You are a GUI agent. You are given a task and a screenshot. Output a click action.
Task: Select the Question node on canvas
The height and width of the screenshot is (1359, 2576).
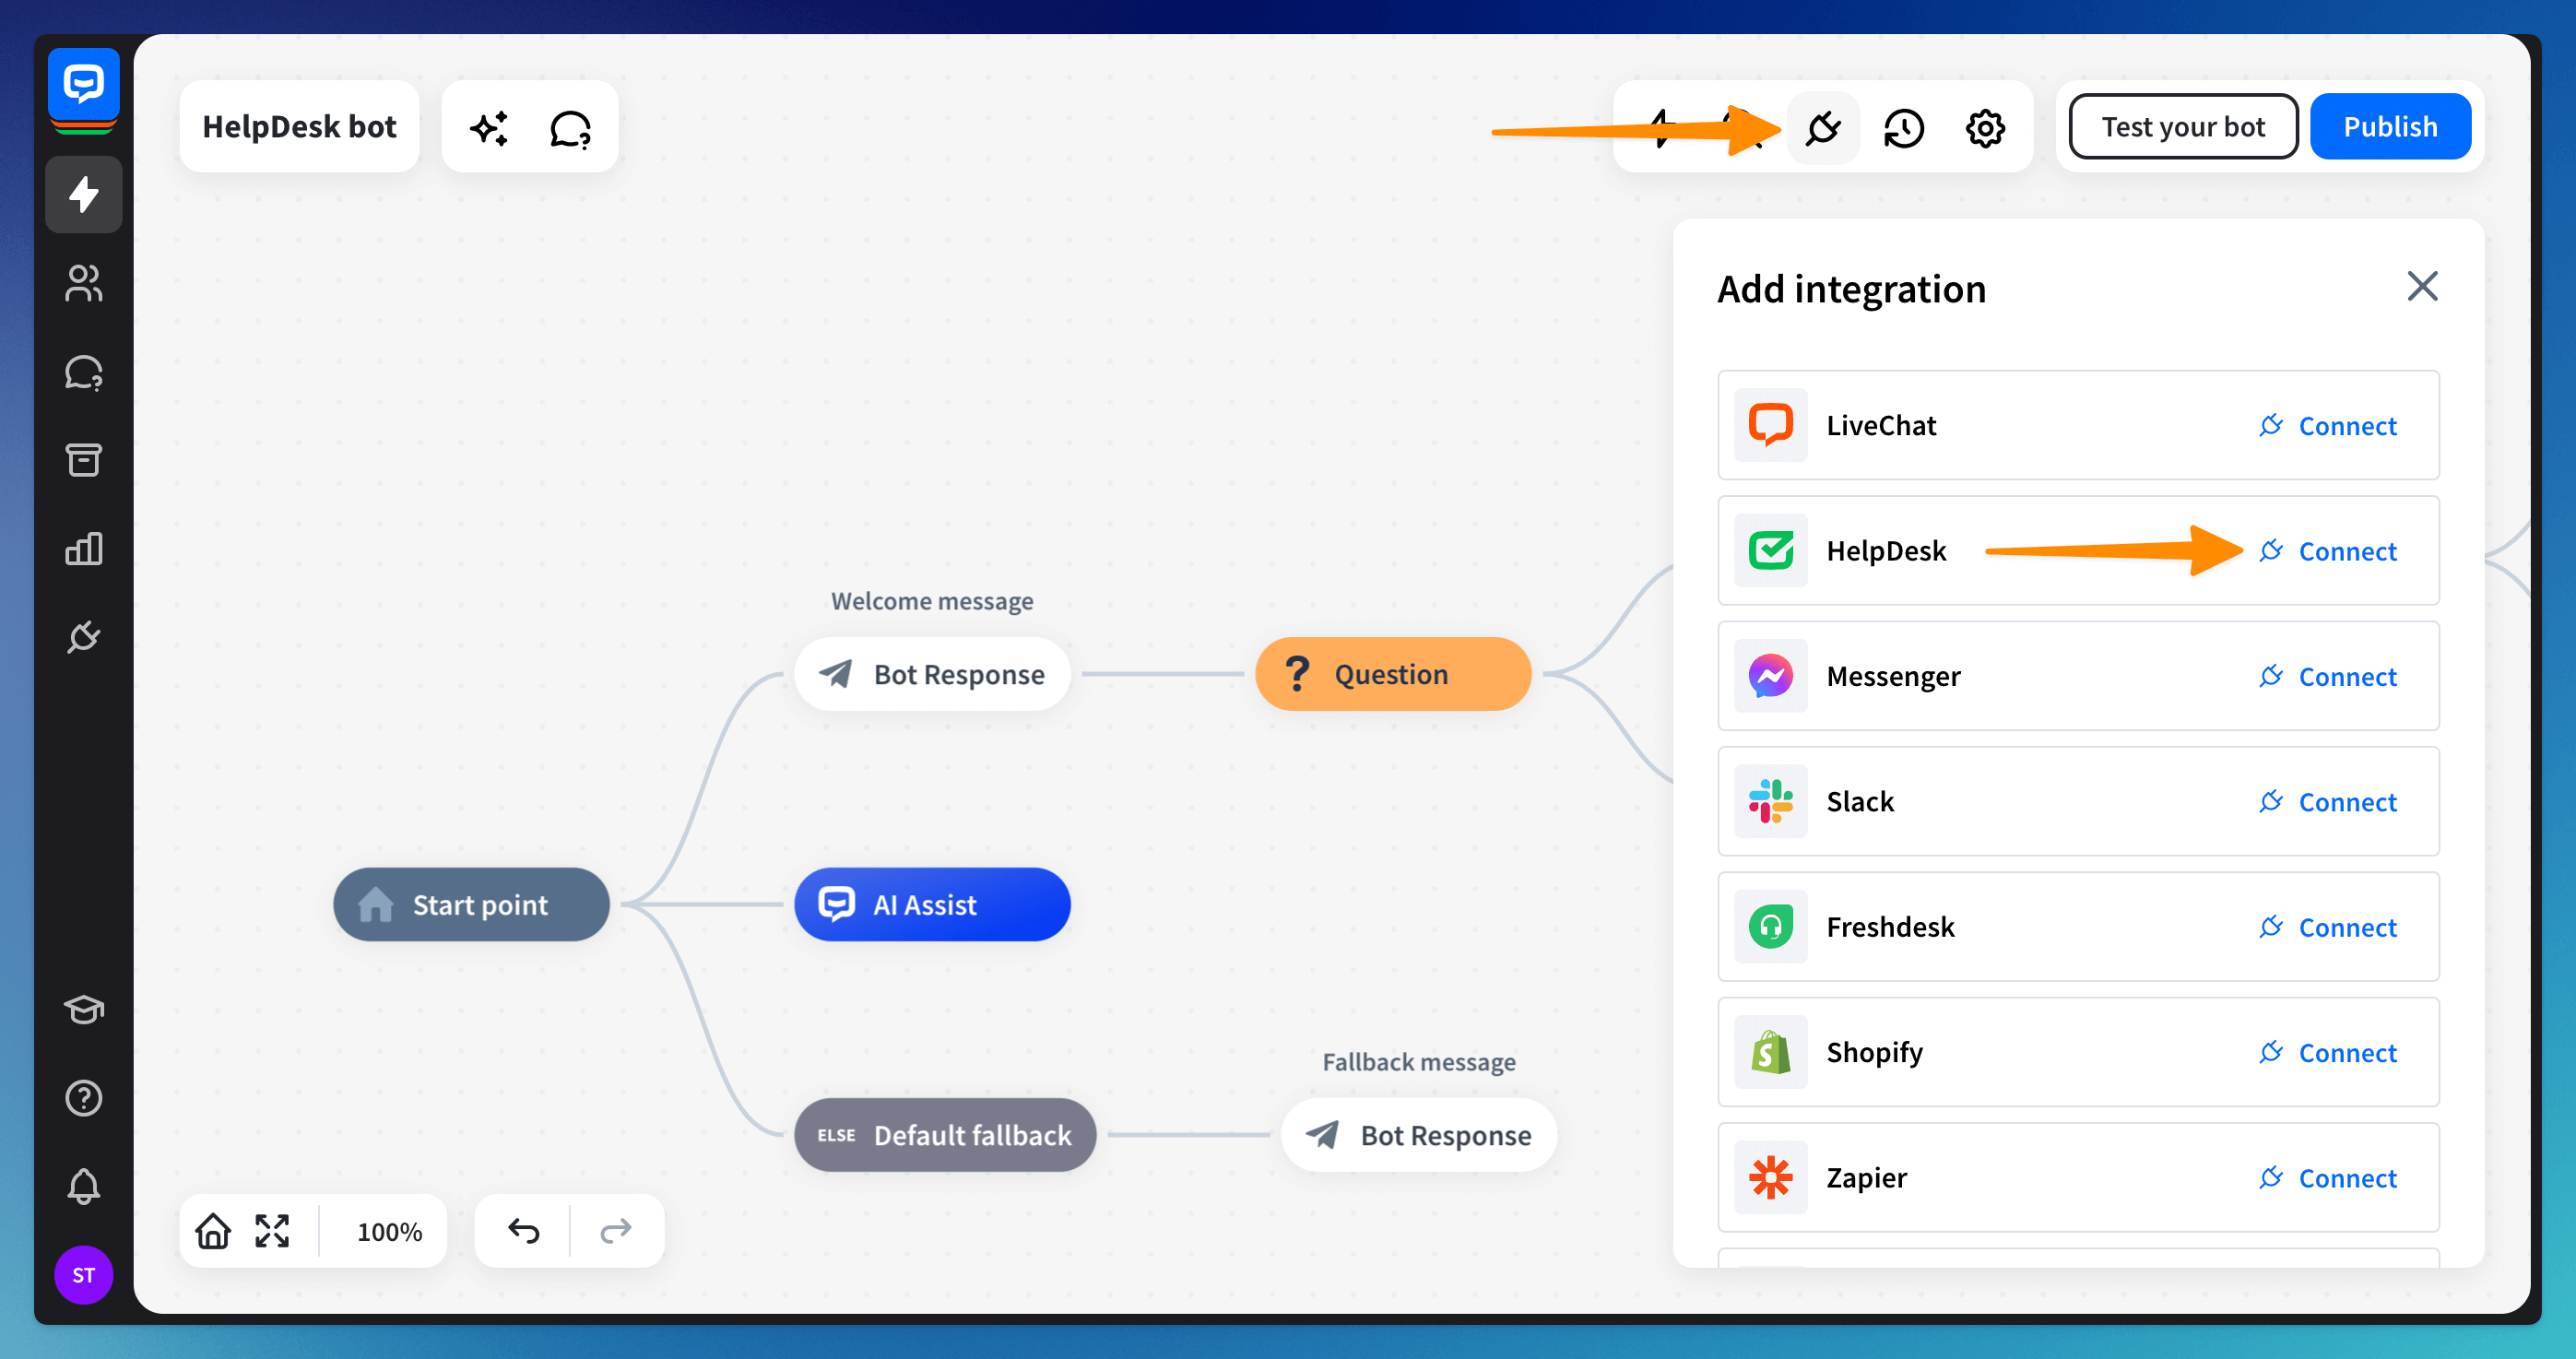1392,674
